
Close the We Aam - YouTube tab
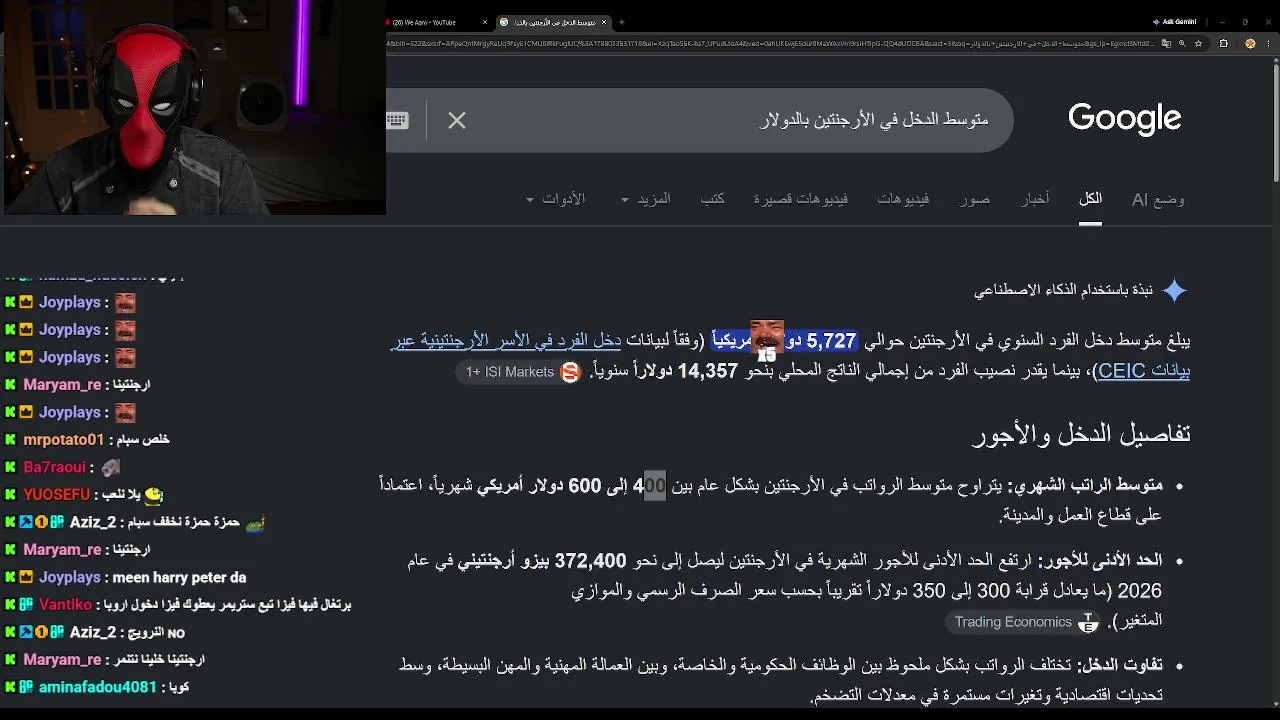485,22
